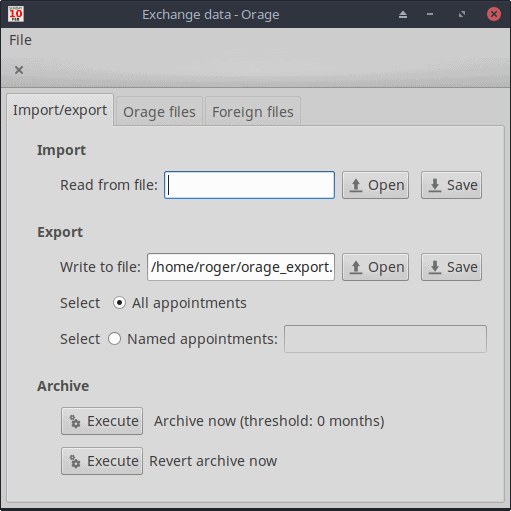The image size is (511, 511).
Task: Click Save button in the Export section
Action: [451, 267]
